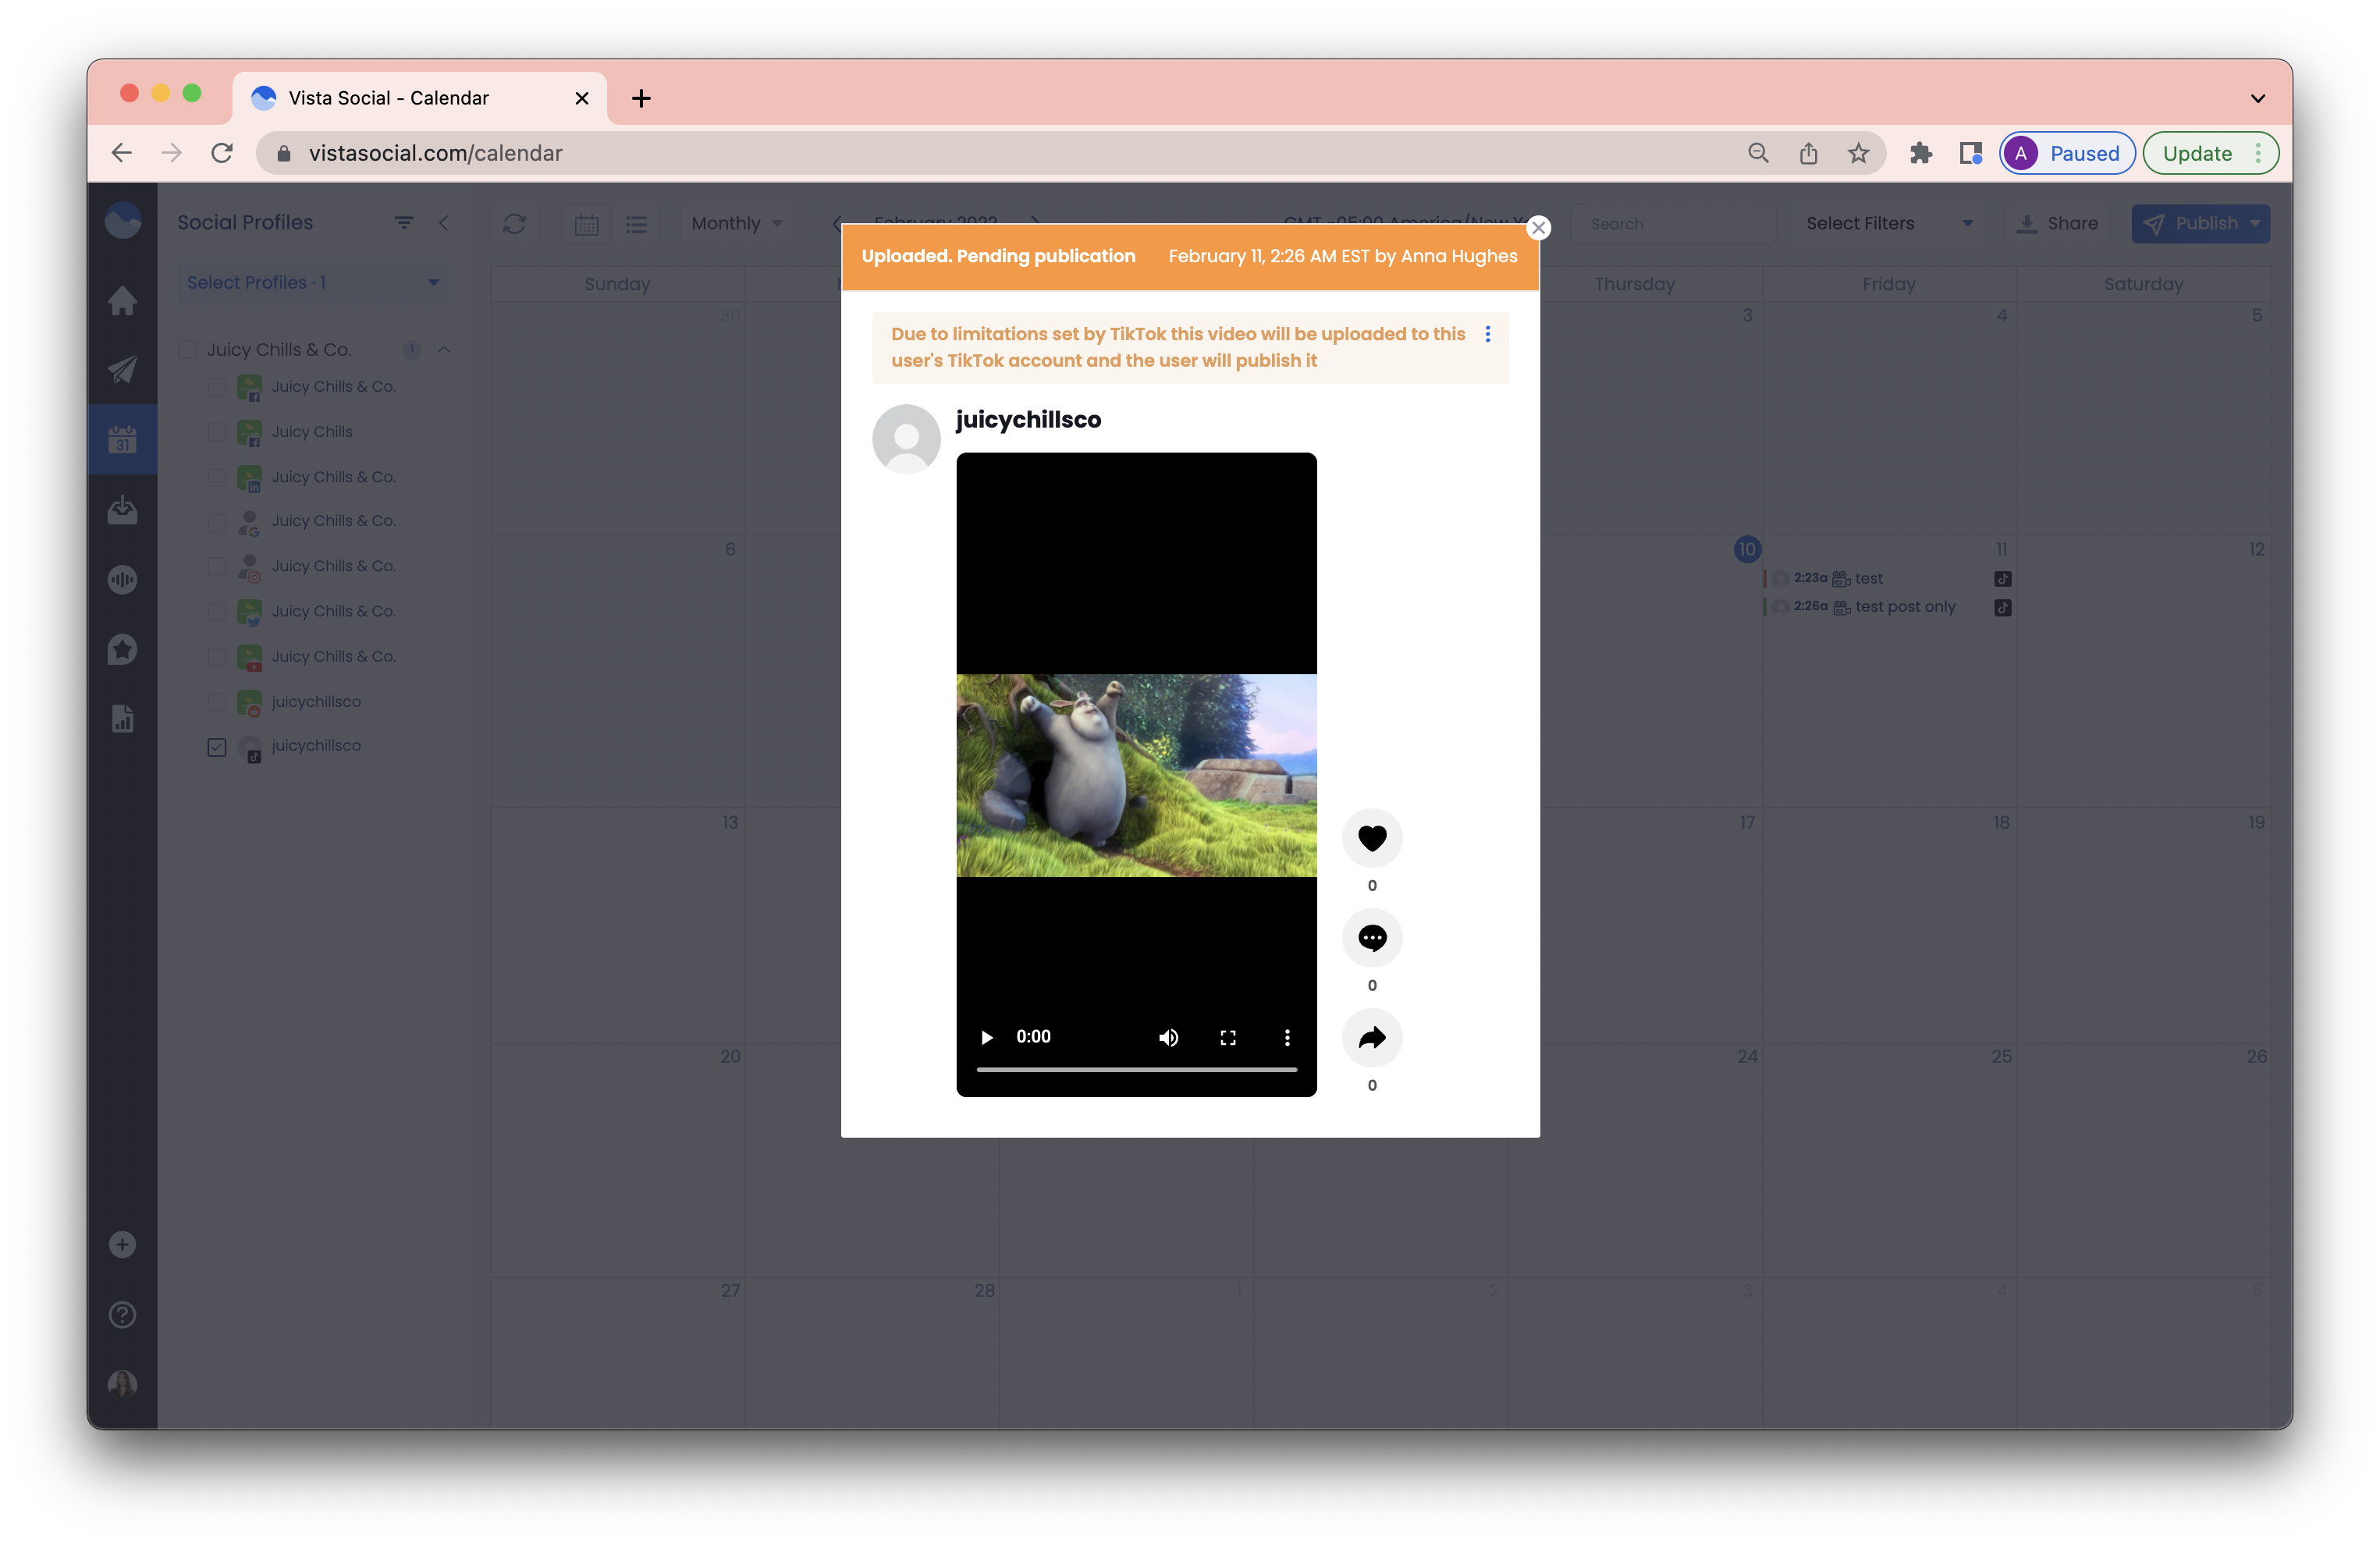Open Publish paper plane in sidebar
The width and height of the screenshot is (2380, 1545).
pos(122,370)
